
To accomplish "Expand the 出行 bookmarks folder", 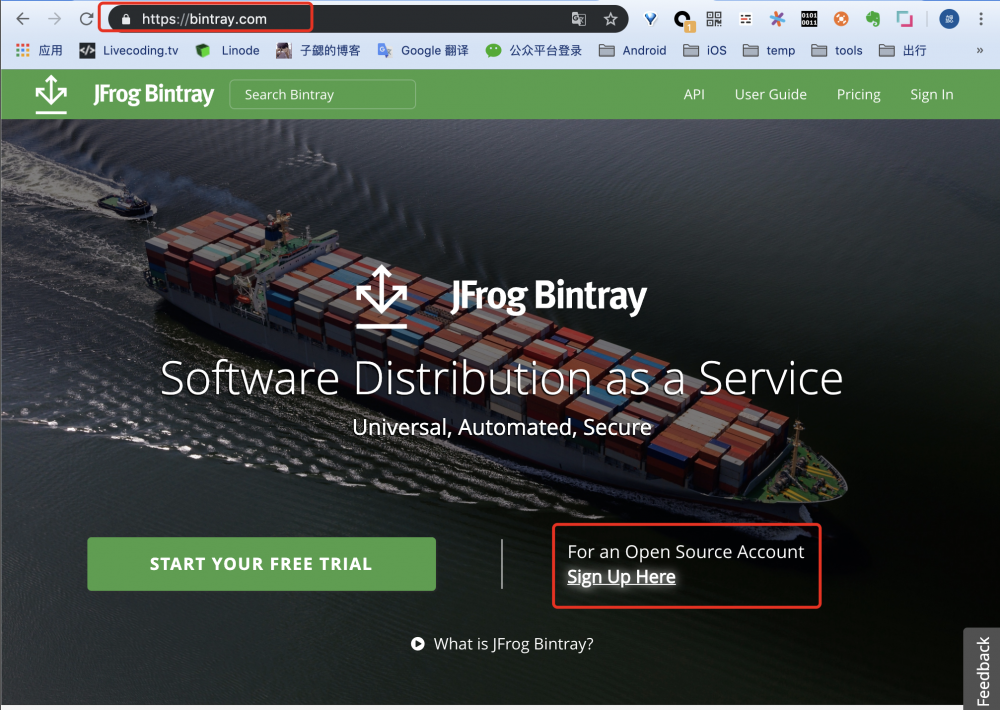I will 902,50.
